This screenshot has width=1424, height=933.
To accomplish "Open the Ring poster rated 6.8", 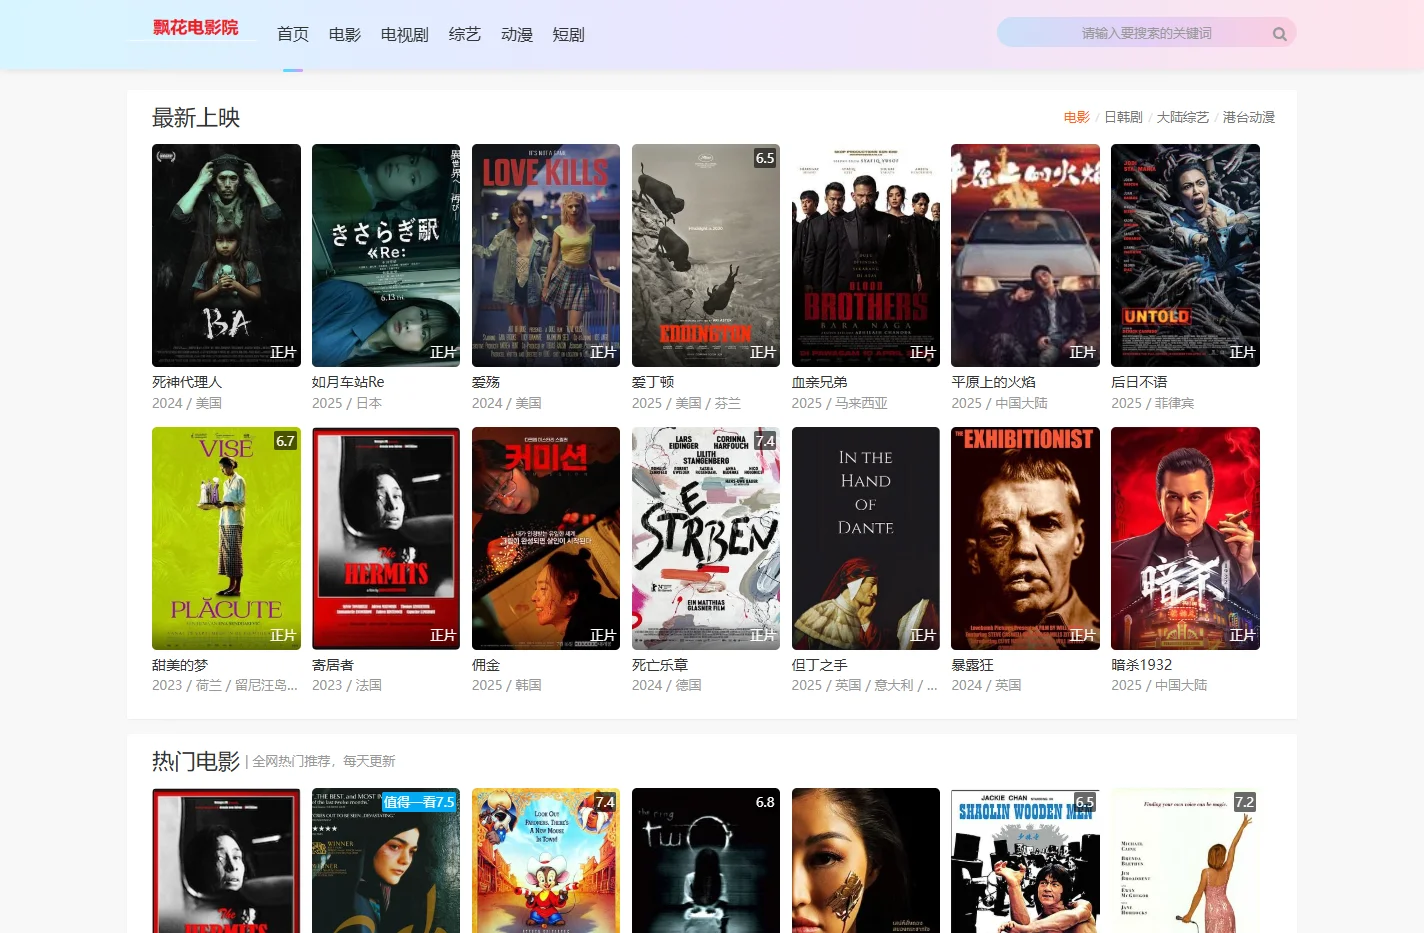I will (706, 861).
